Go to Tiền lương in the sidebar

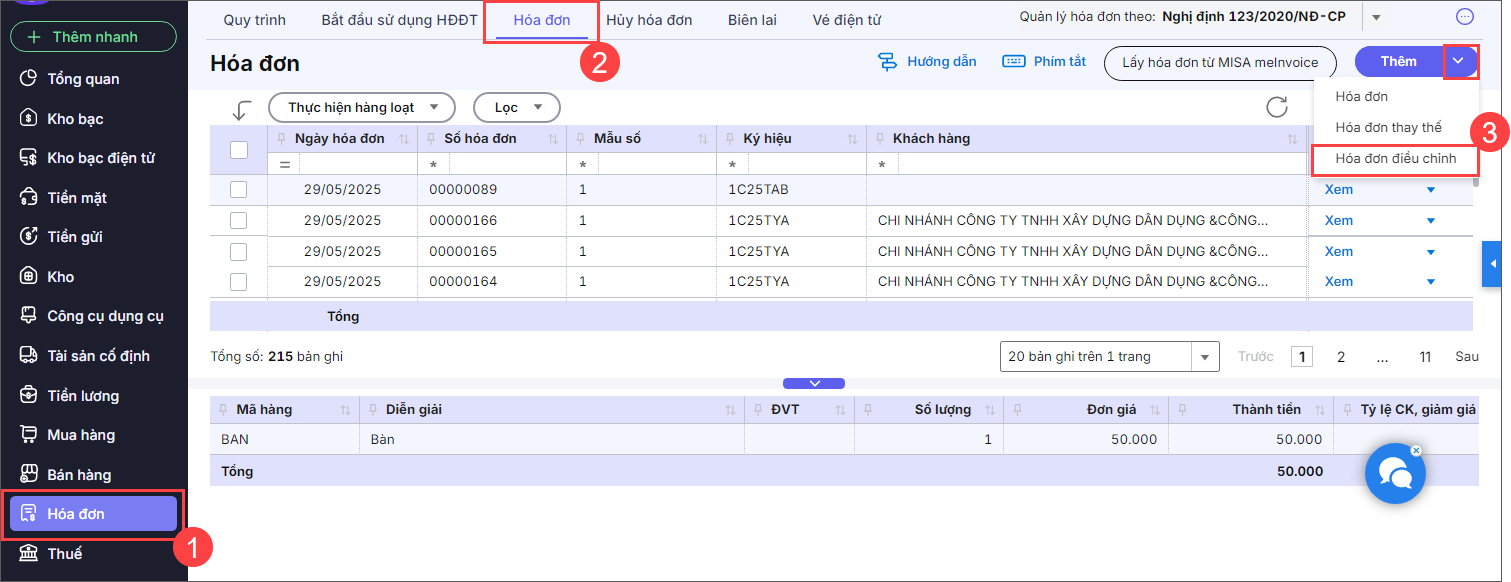[82, 396]
